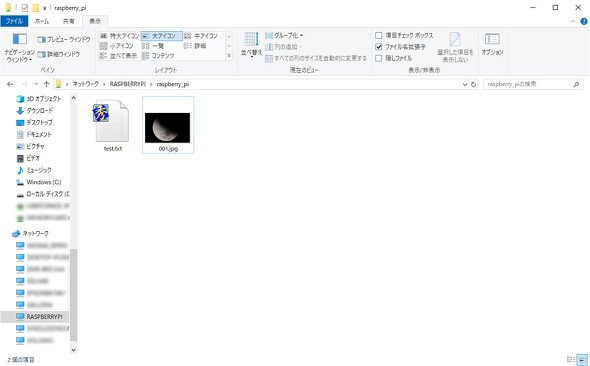Image resolution: width=590 pixels, height=366 pixels.
Task: Collapse the ribbon with chevron
Action: 573,21
